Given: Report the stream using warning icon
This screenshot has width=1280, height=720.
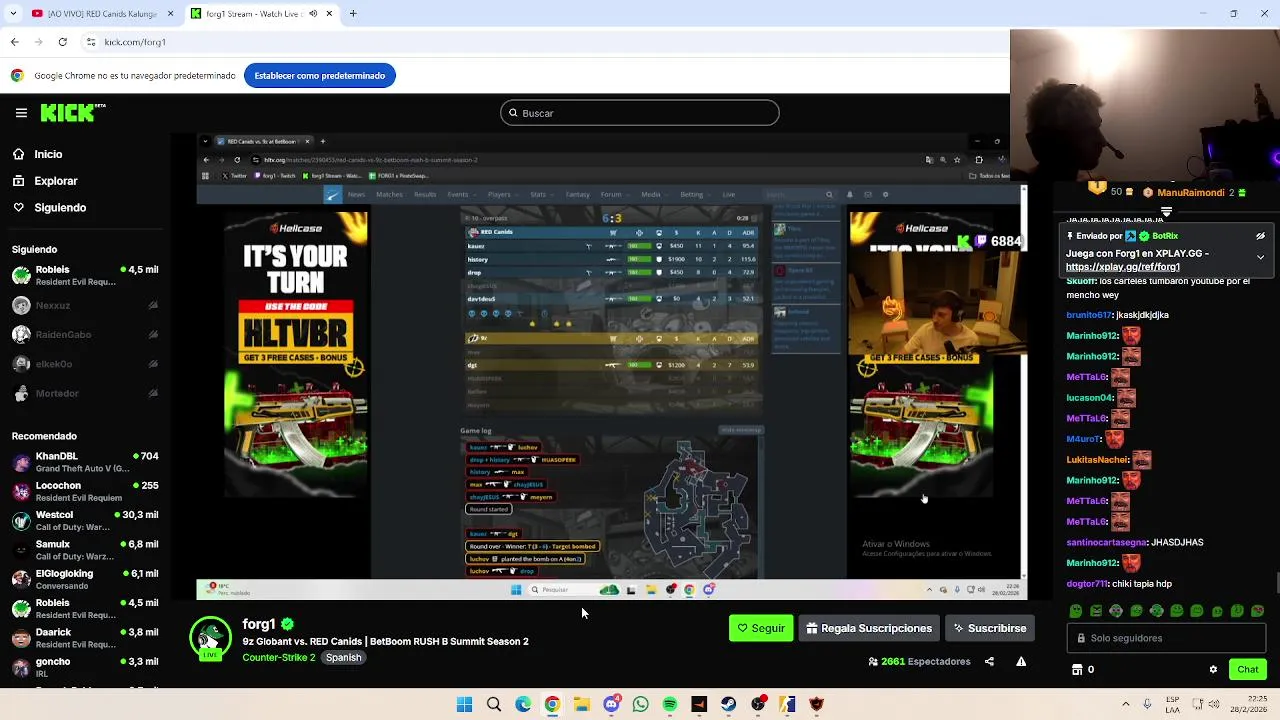Looking at the screenshot, I should point(1021,661).
